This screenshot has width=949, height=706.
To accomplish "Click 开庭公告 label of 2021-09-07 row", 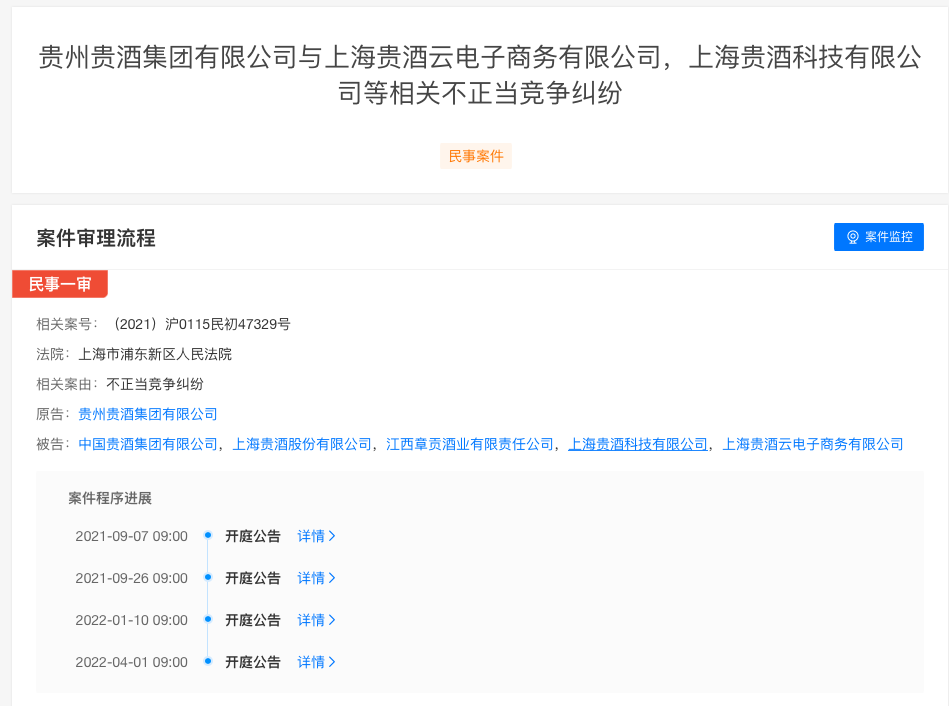I will [253, 536].
